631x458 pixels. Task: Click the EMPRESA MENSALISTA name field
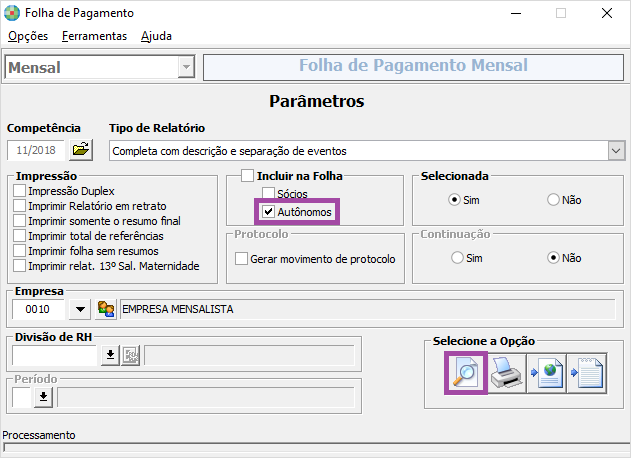[x=368, y=309]
